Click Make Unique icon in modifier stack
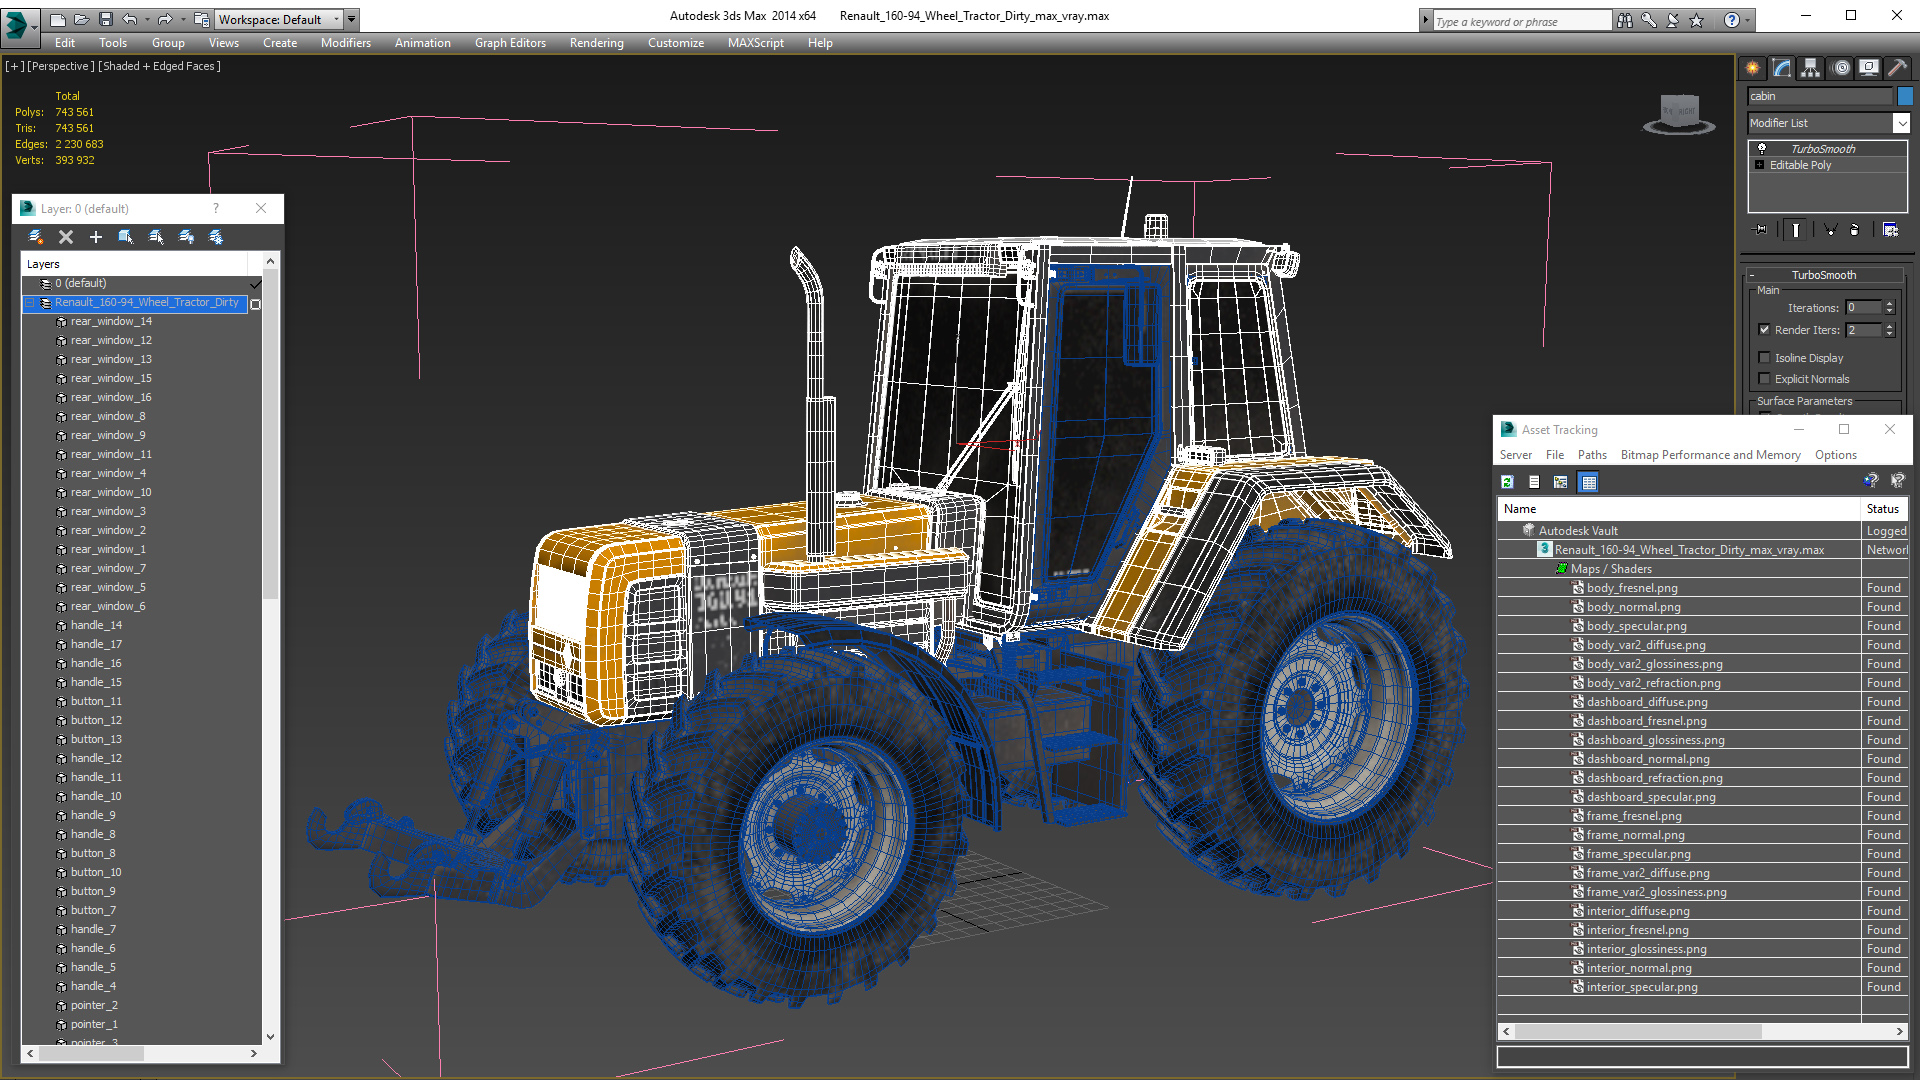This screenshot has height=1080, width=1920. tap(1830, 230)
